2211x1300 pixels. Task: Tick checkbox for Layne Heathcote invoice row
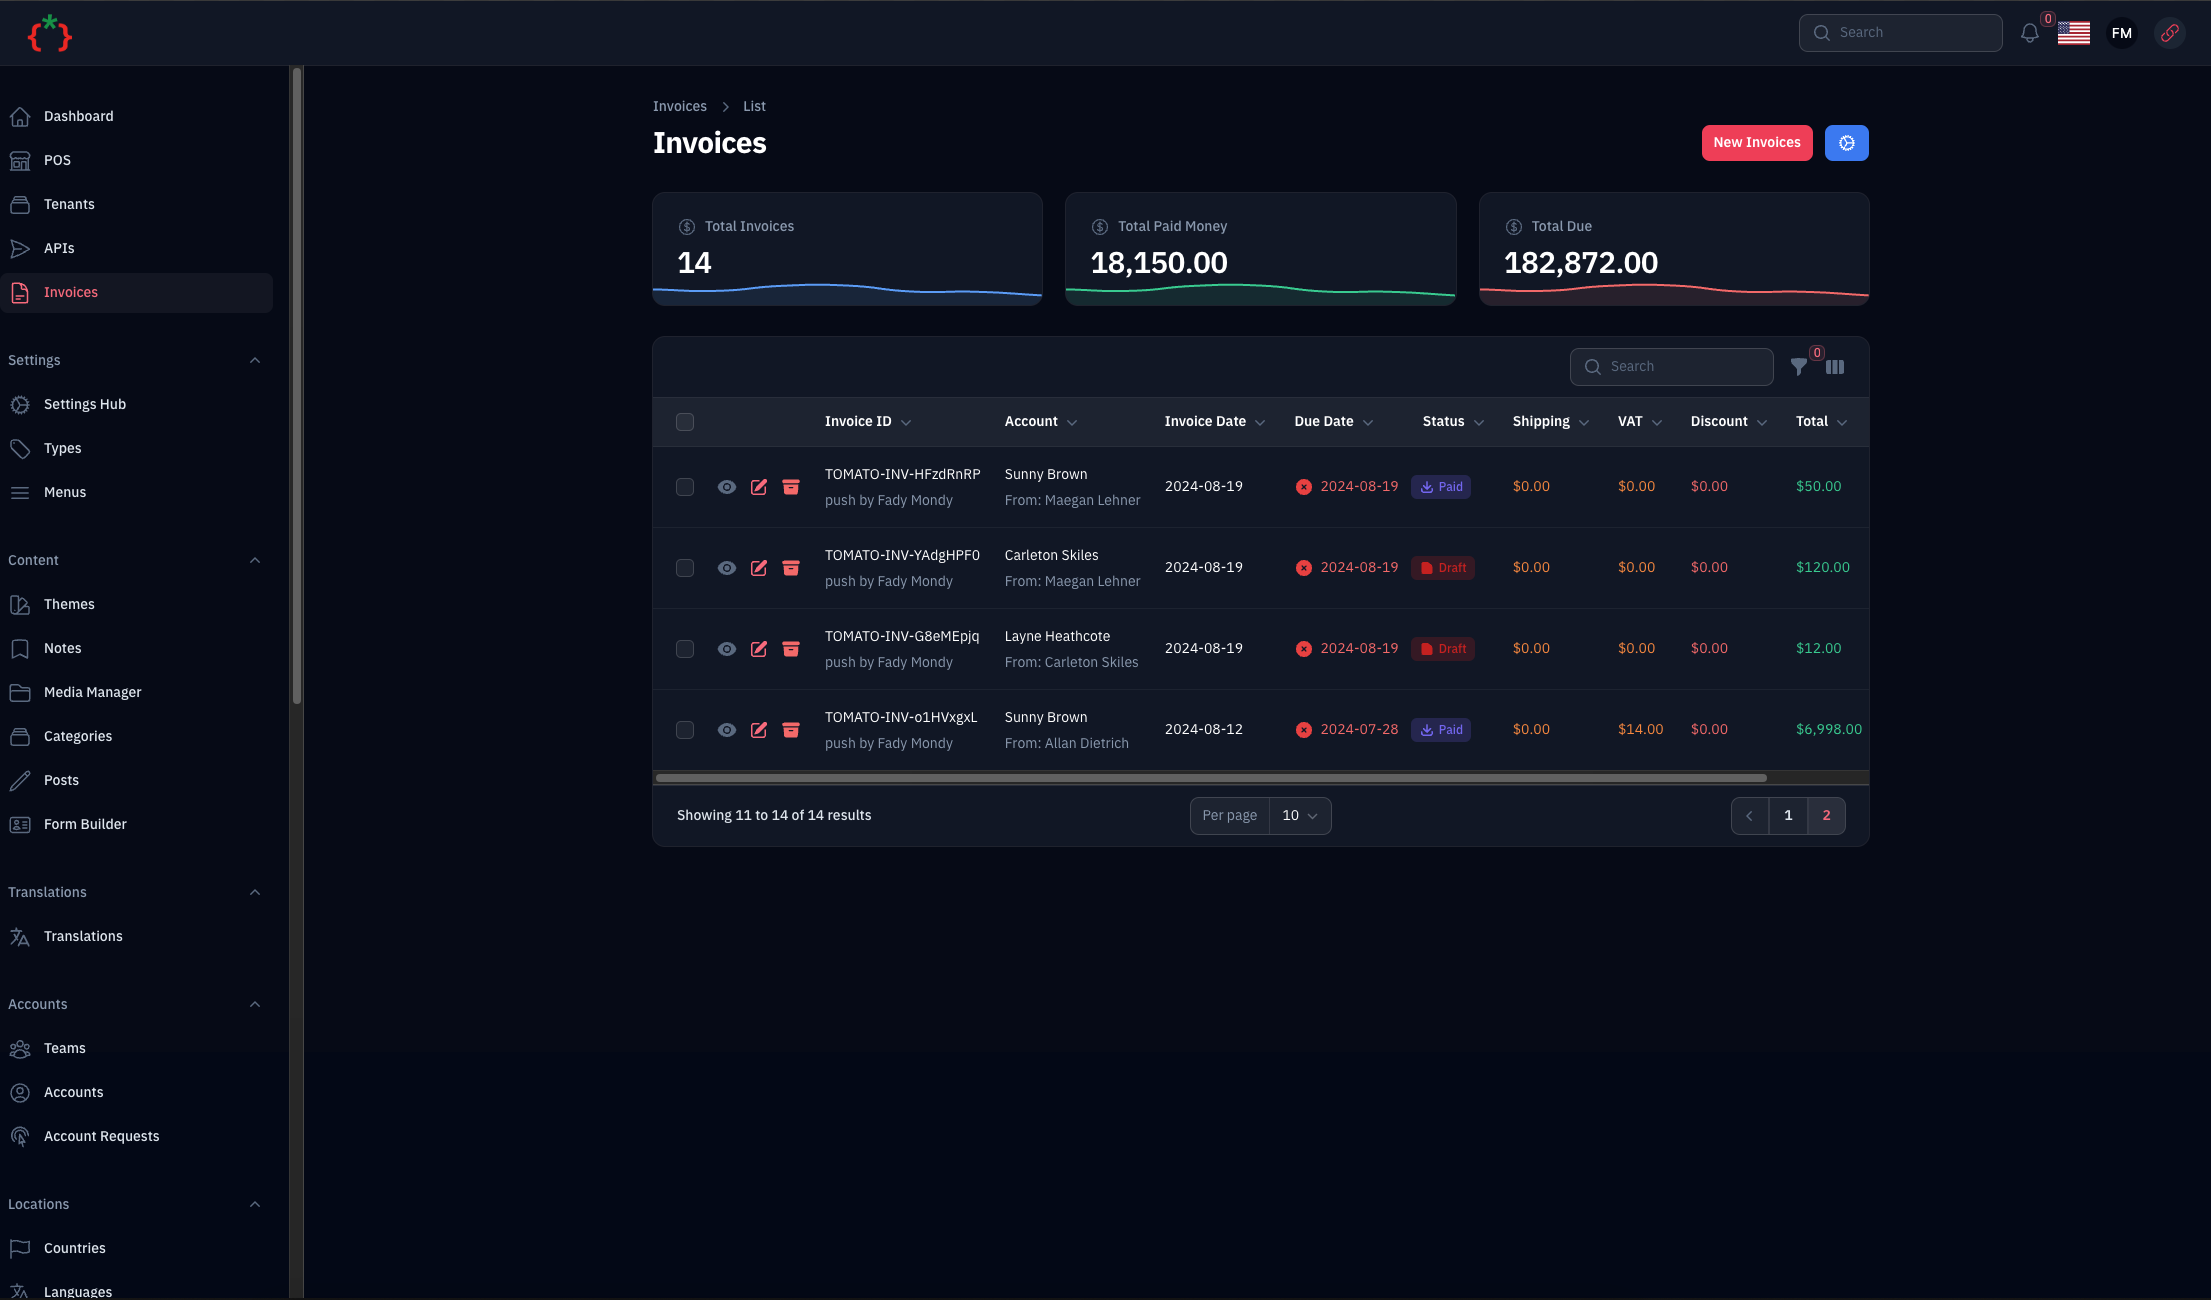pyautogui.click(x=685, y=649)
